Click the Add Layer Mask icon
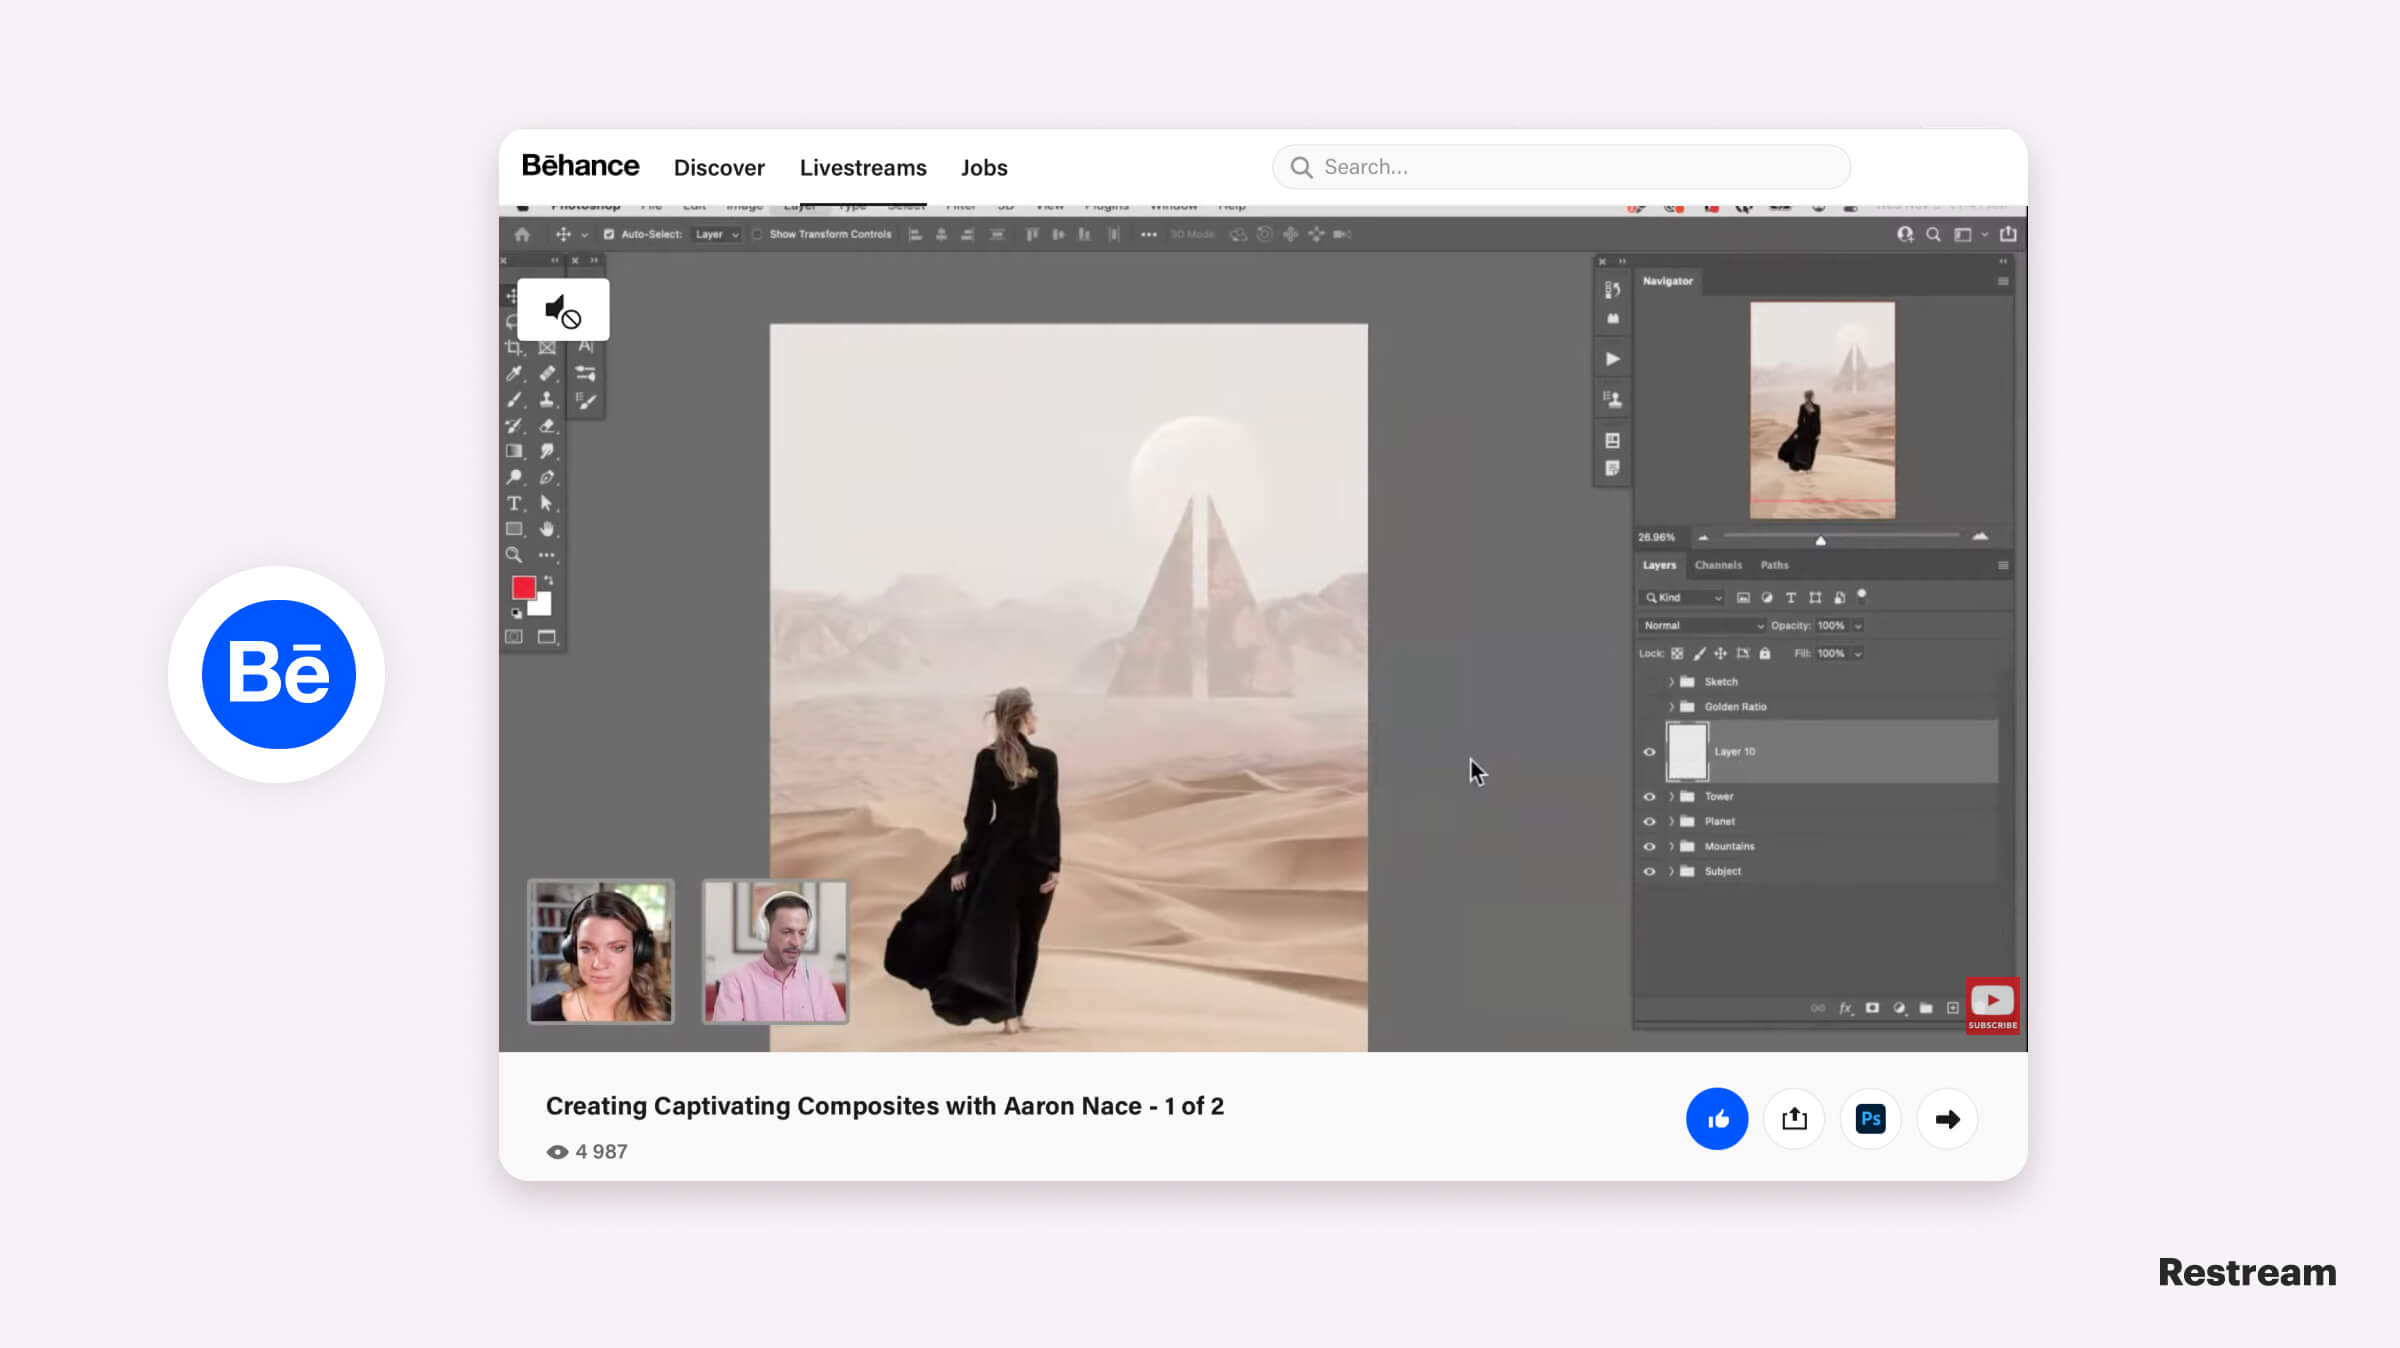2400x1348 pixels. (x=1871, y=1005)
